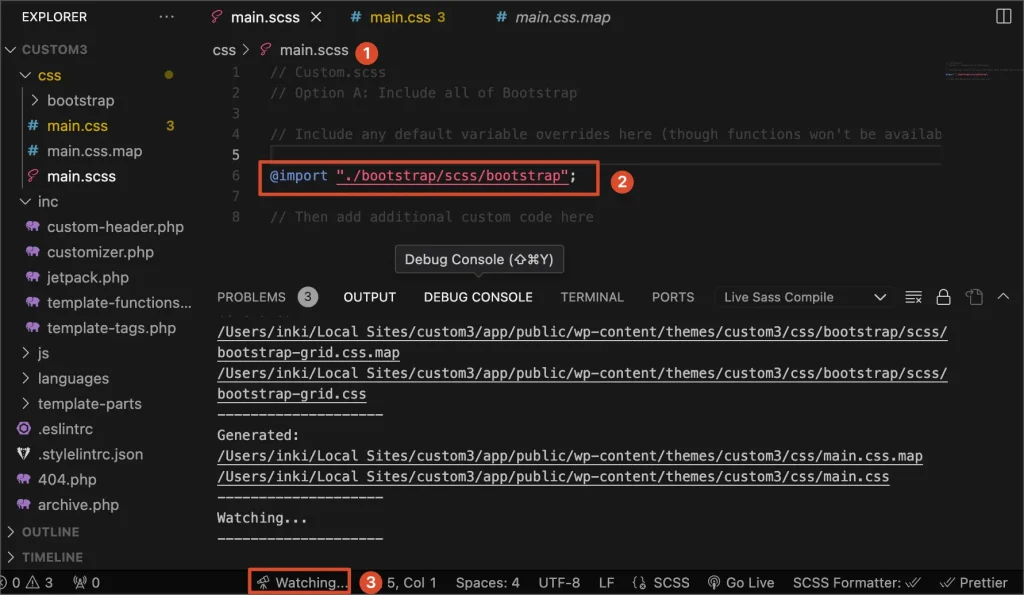Click the SCSS language mode button
The width and height of the screenshot is (1024, 595).
665,582
